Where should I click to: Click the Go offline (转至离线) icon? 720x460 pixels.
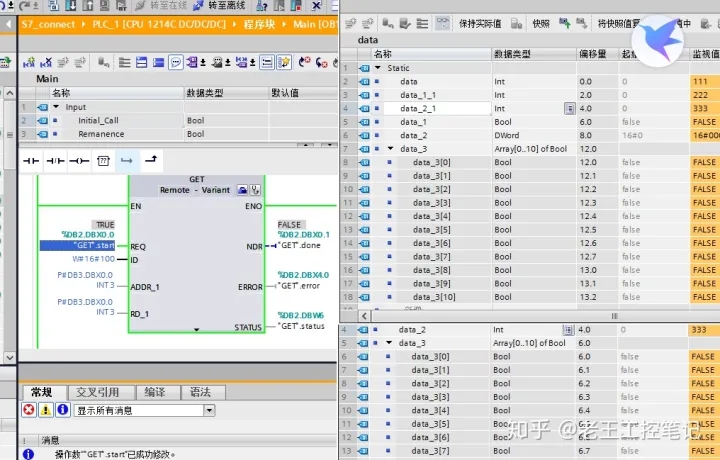tap(198, 6)
